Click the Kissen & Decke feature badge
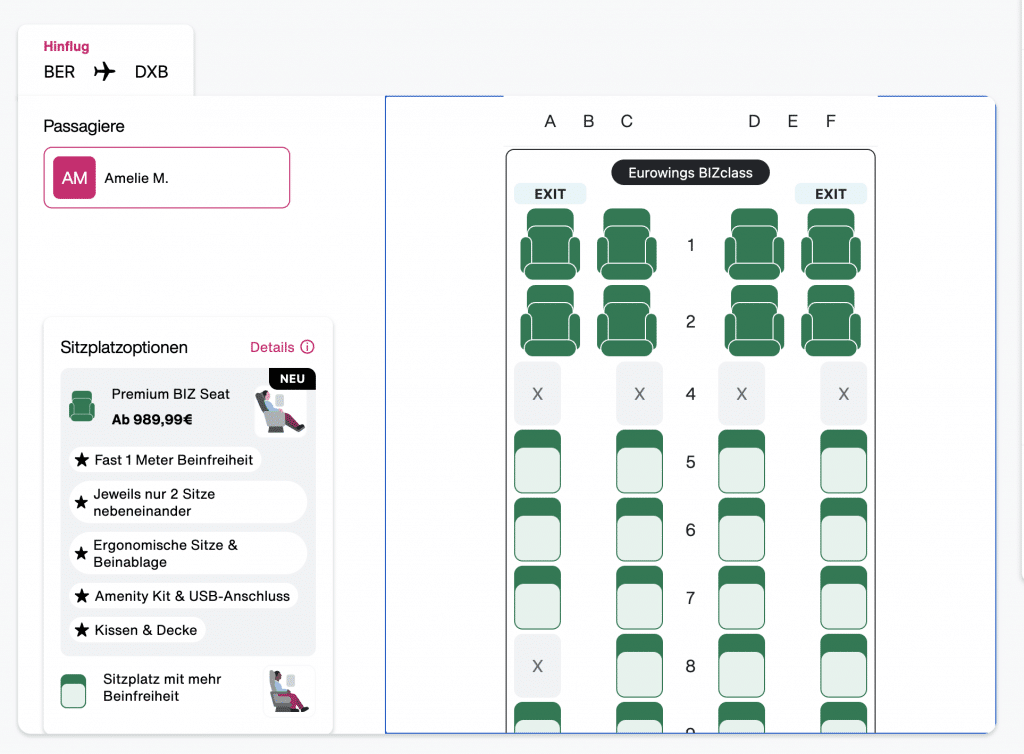Viewport: 1024px width, 754px height. [x=136, y=630]
